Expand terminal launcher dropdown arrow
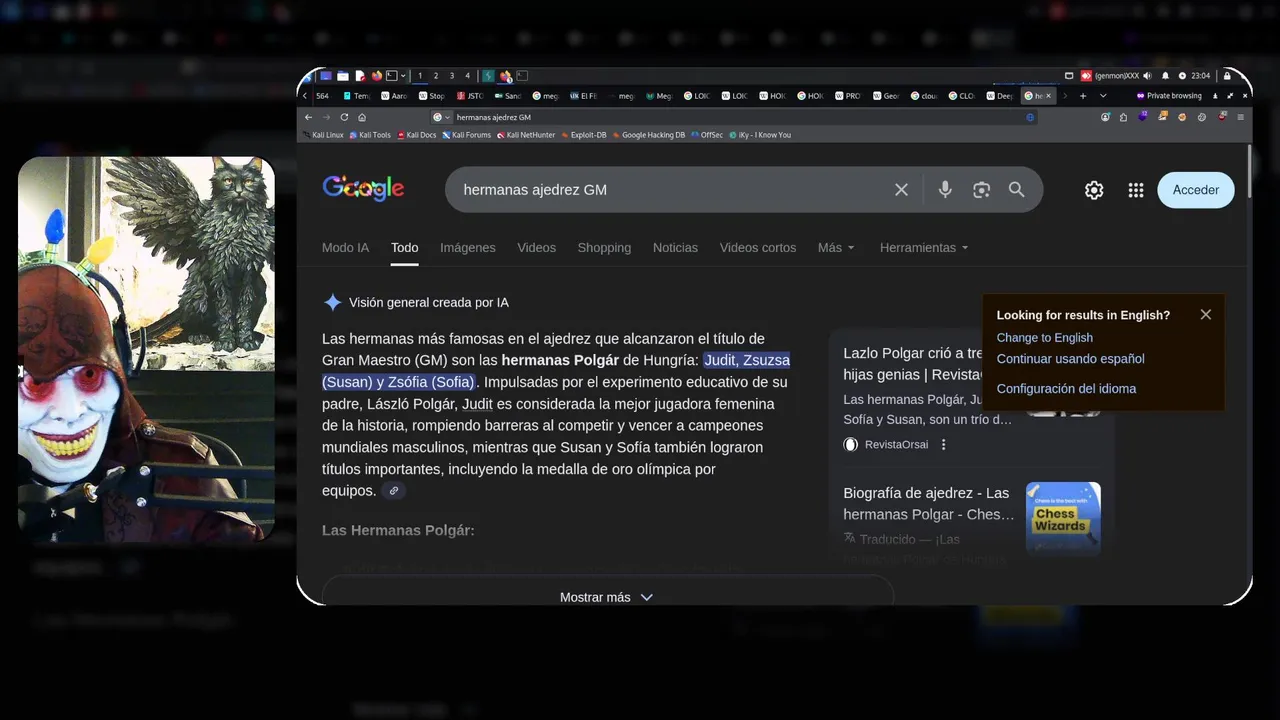 pos(403,76)
